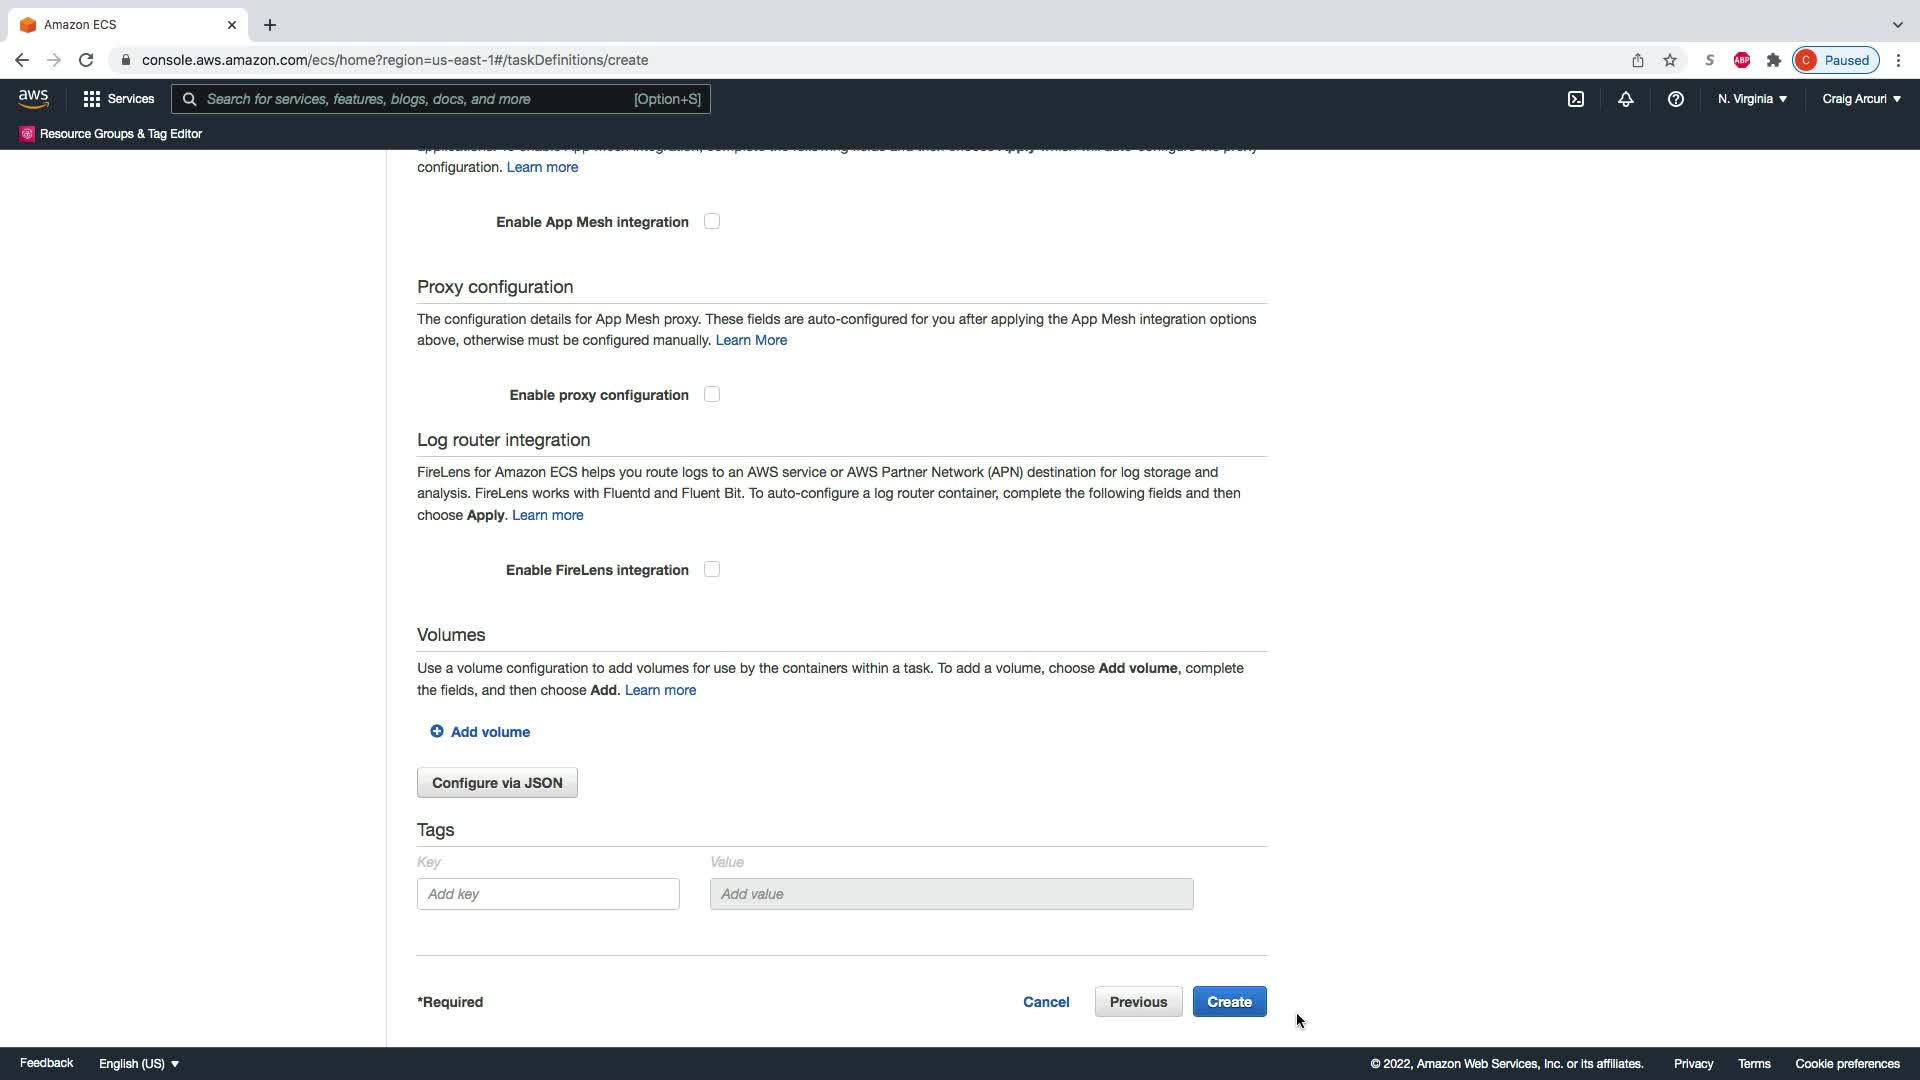The width and height of the screenshot is (1920, 1080).
Task: Bookmark this page with the star icon
Action: [x=1669, y=60]
